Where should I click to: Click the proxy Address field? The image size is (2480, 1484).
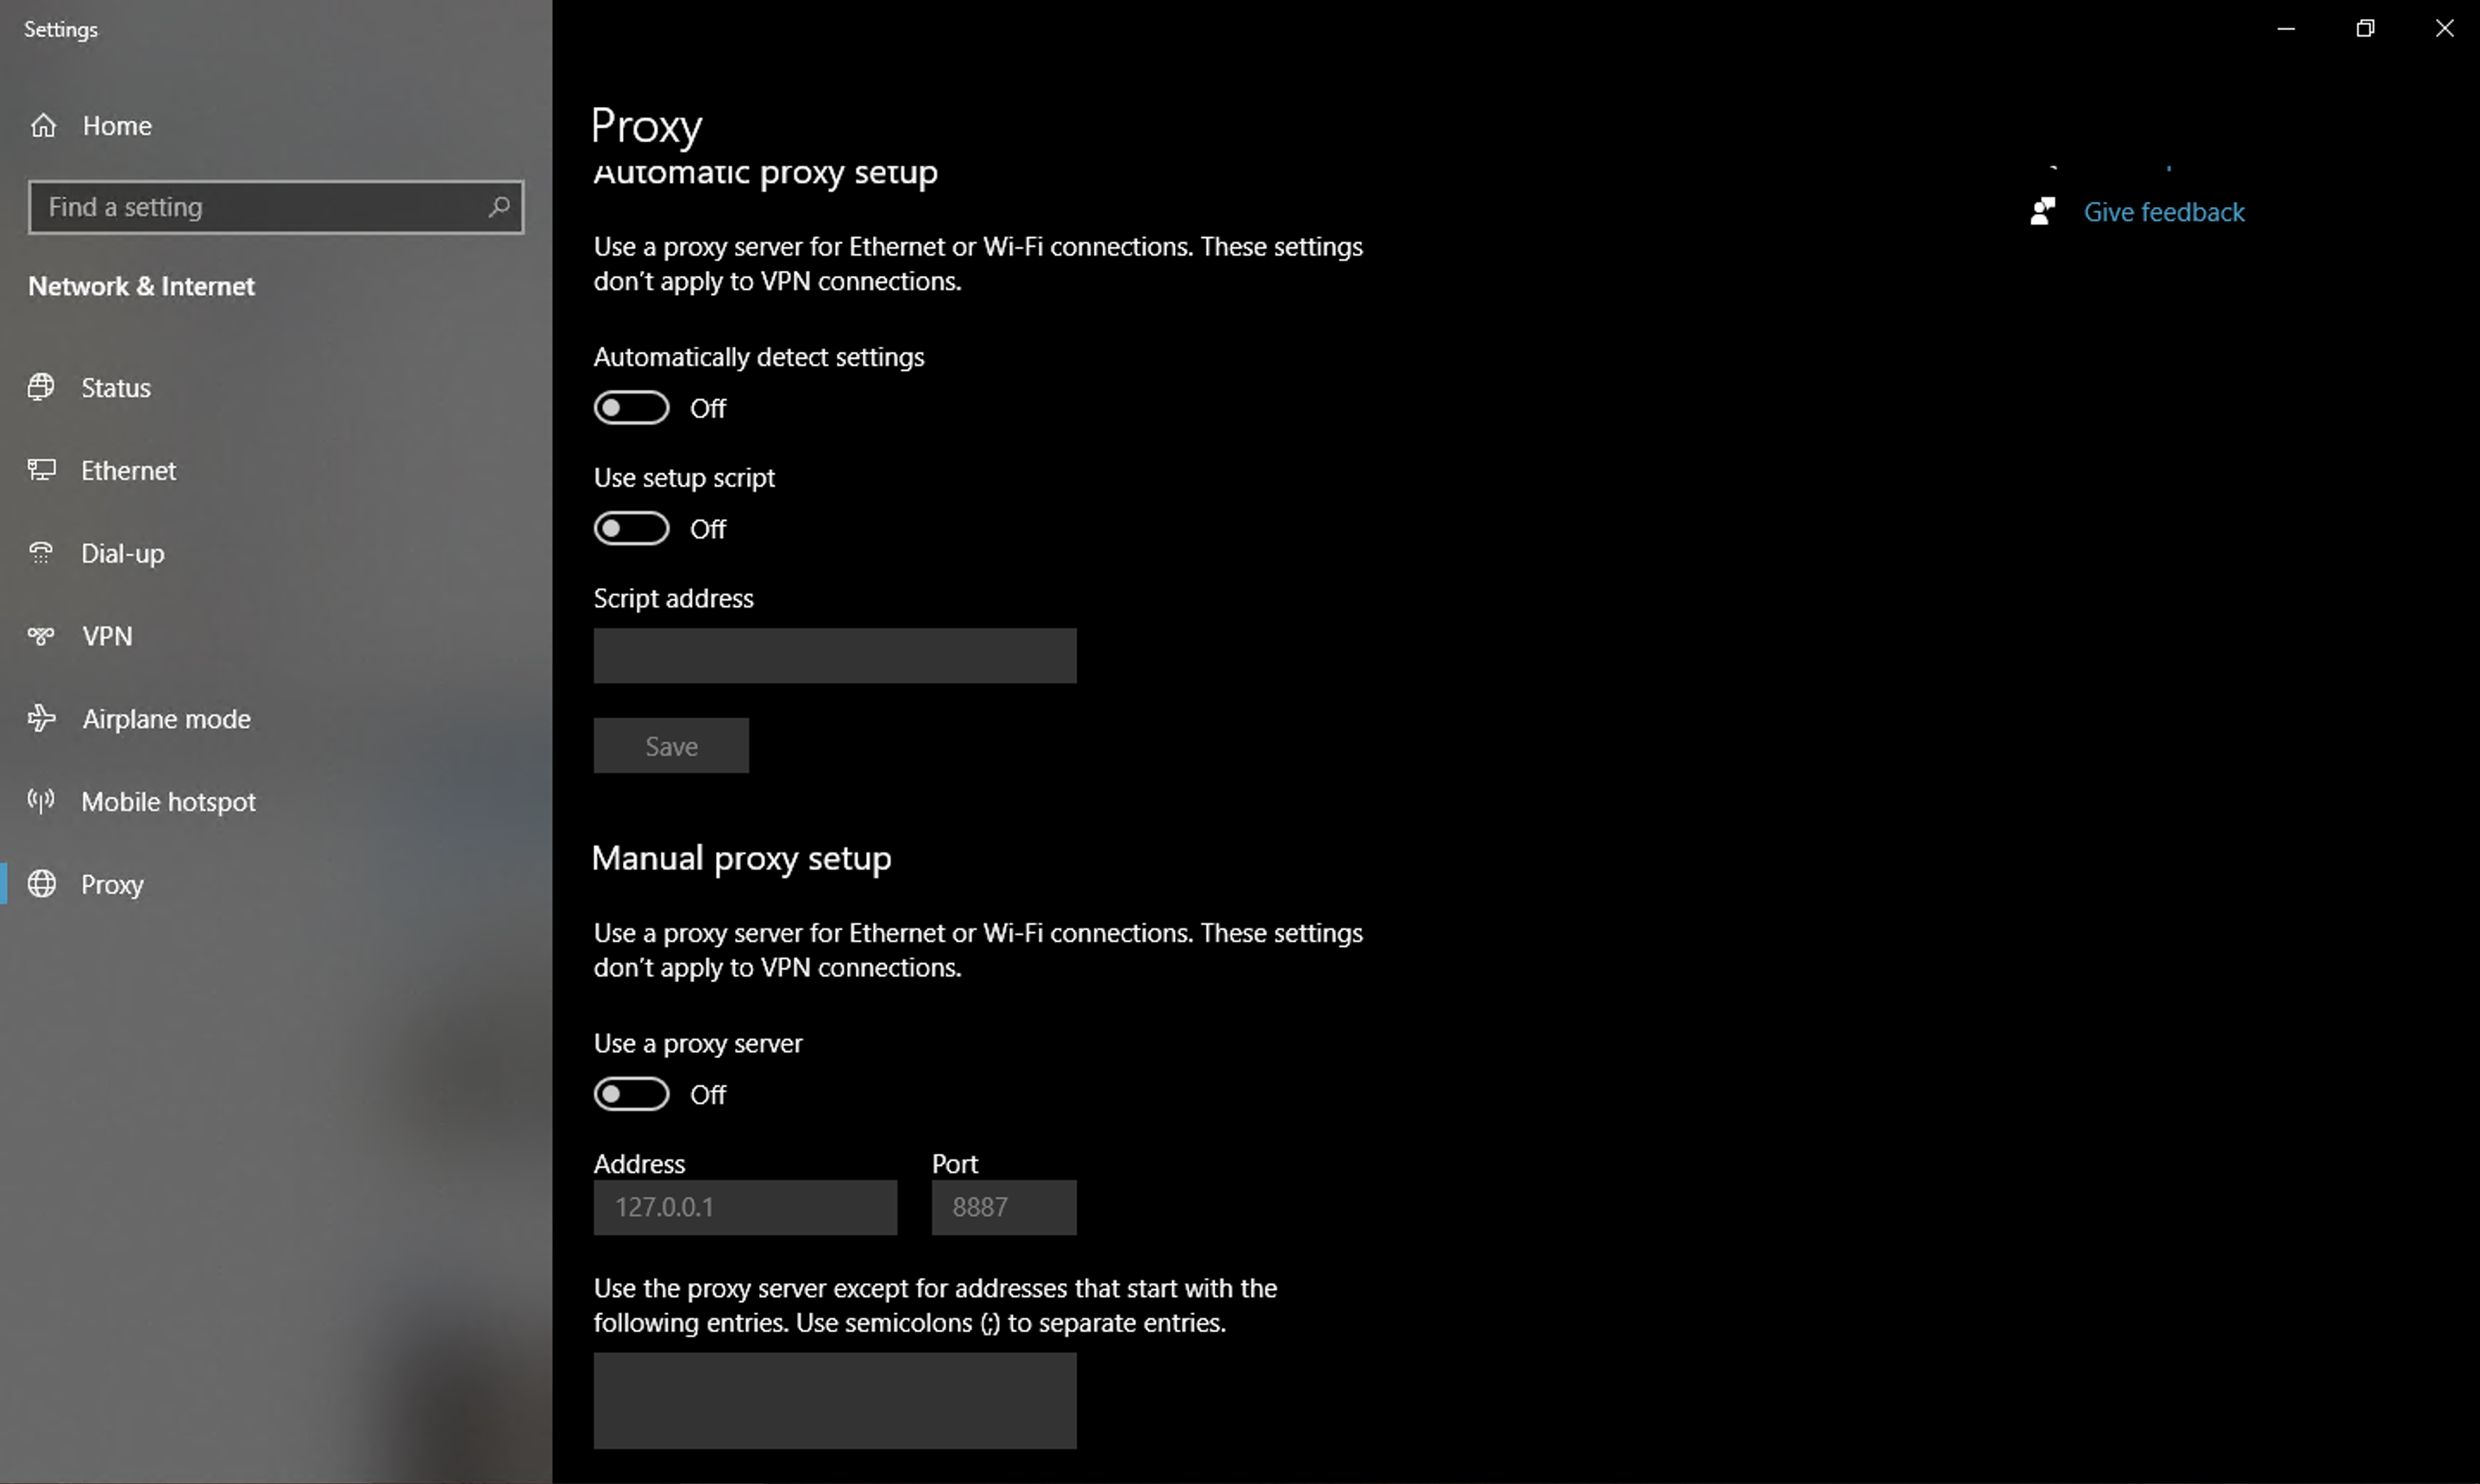pos(745,1207)
